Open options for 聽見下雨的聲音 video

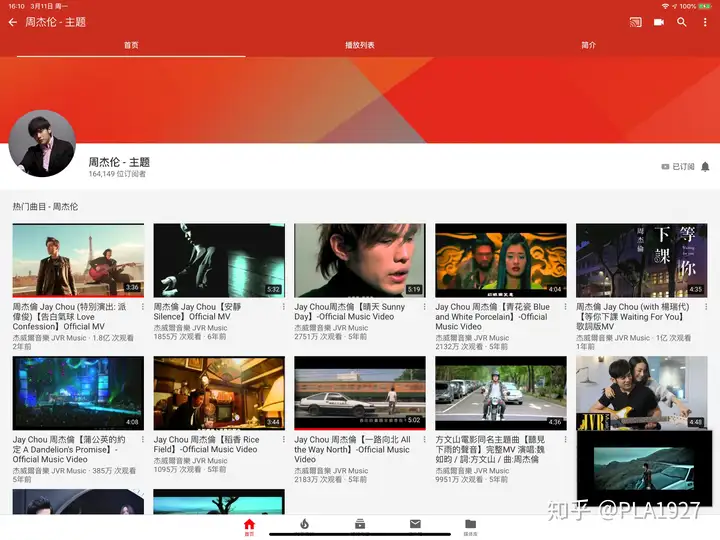[565, 439]
